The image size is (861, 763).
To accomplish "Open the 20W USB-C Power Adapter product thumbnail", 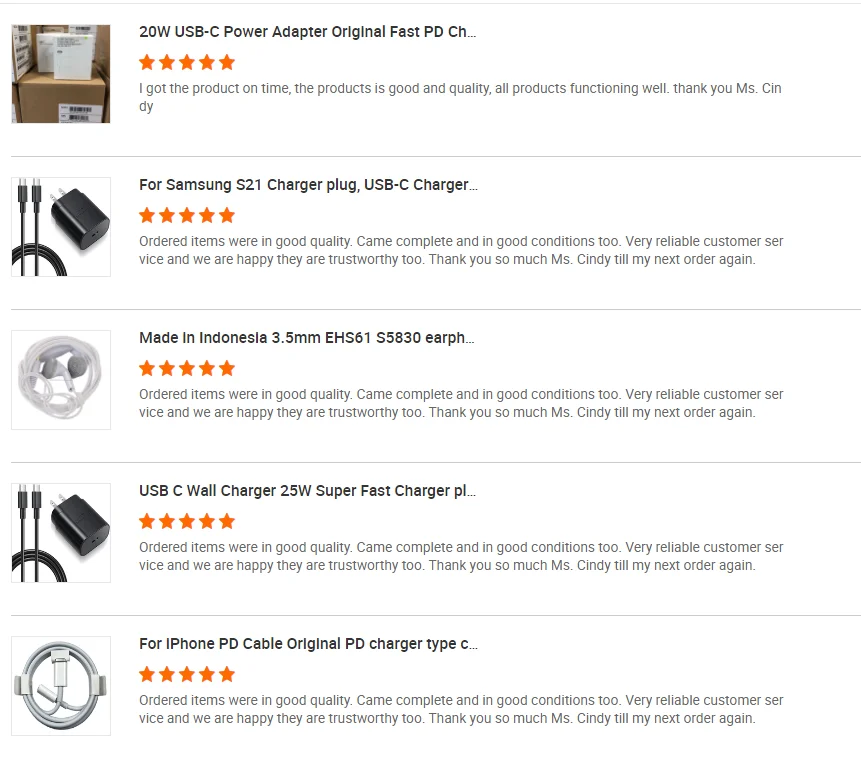I will coord(61,74).
